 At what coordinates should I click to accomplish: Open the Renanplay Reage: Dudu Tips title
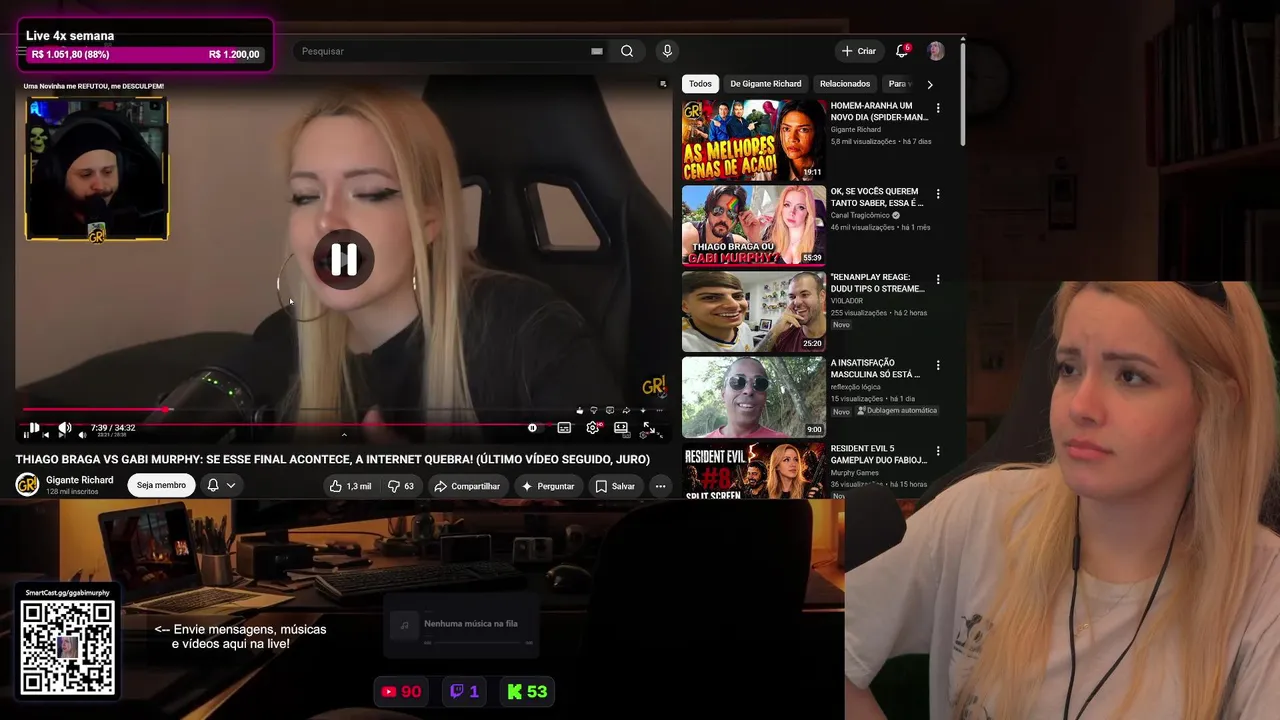[x=877, y=283]
